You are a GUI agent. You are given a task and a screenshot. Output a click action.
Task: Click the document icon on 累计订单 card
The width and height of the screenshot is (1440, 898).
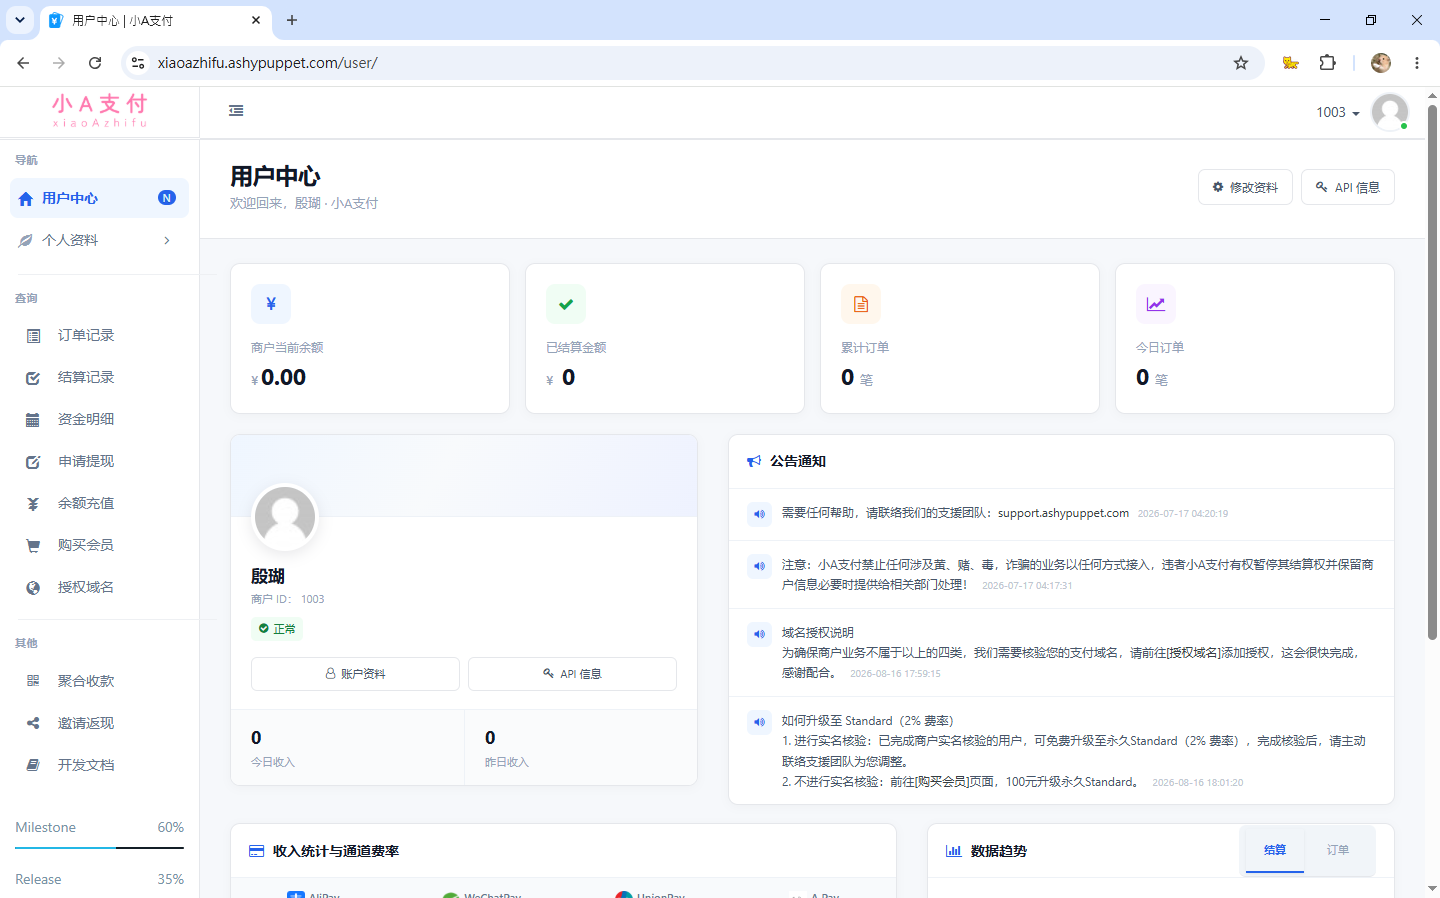[x=861, y=304]
